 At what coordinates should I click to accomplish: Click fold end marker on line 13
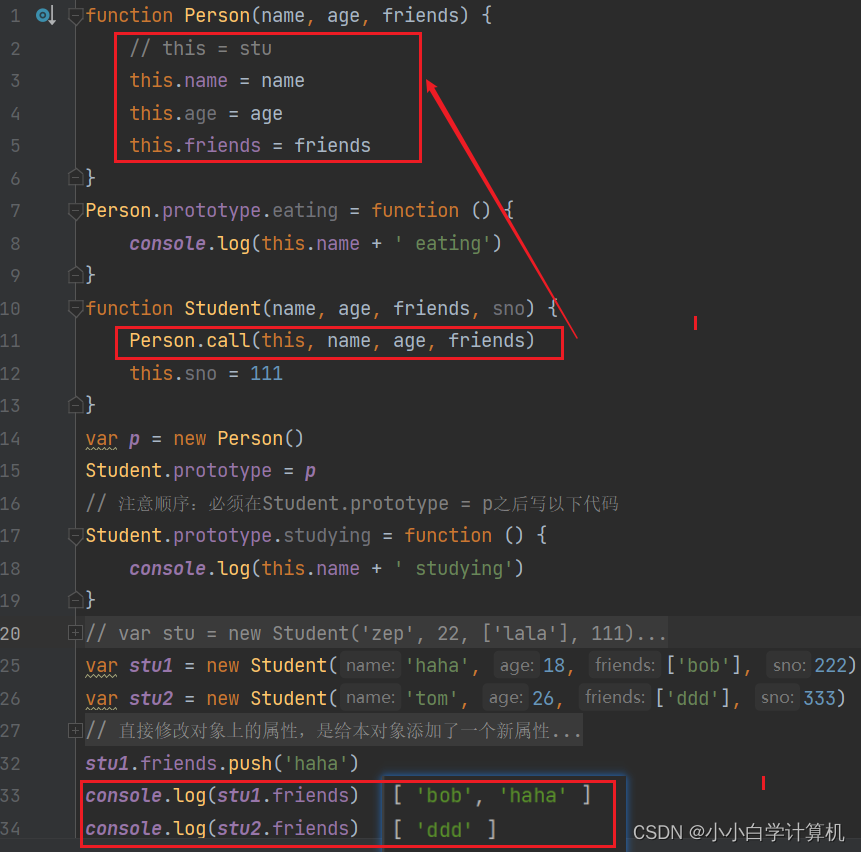75,405
